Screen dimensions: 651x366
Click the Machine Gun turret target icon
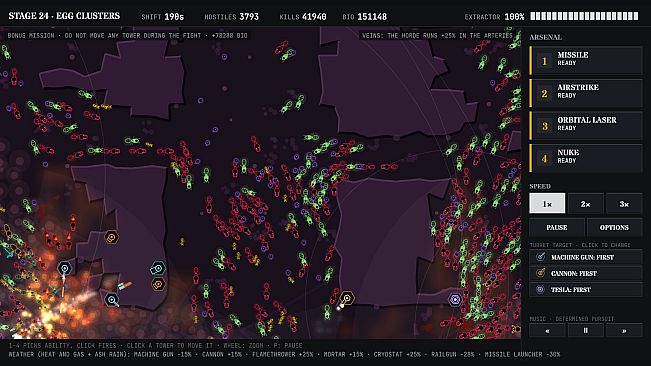point(540,257)
